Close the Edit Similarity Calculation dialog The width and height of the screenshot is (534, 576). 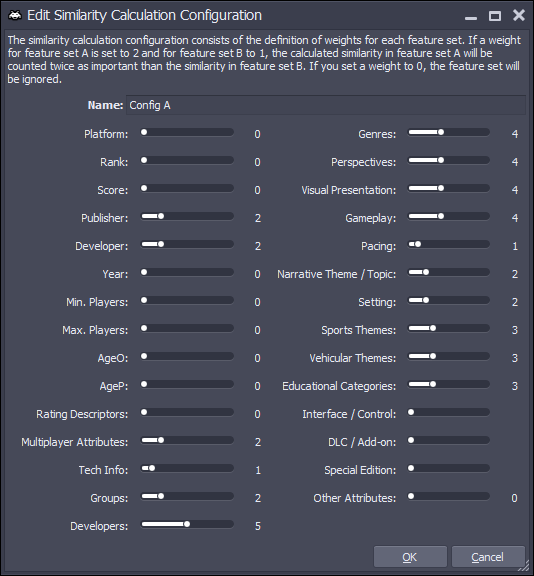(519, 15)
